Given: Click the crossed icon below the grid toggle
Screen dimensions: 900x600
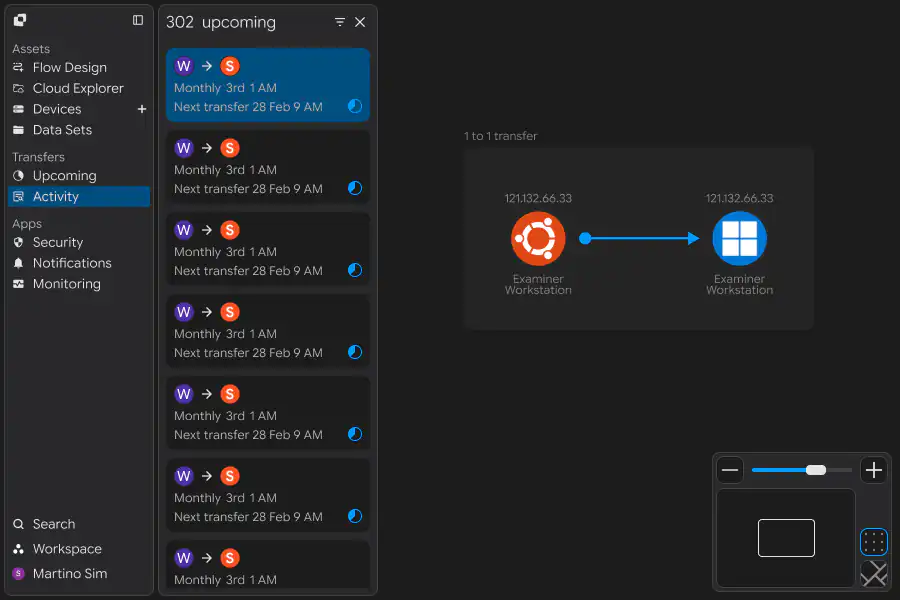Looking at the screenshot, I should 874,574.
